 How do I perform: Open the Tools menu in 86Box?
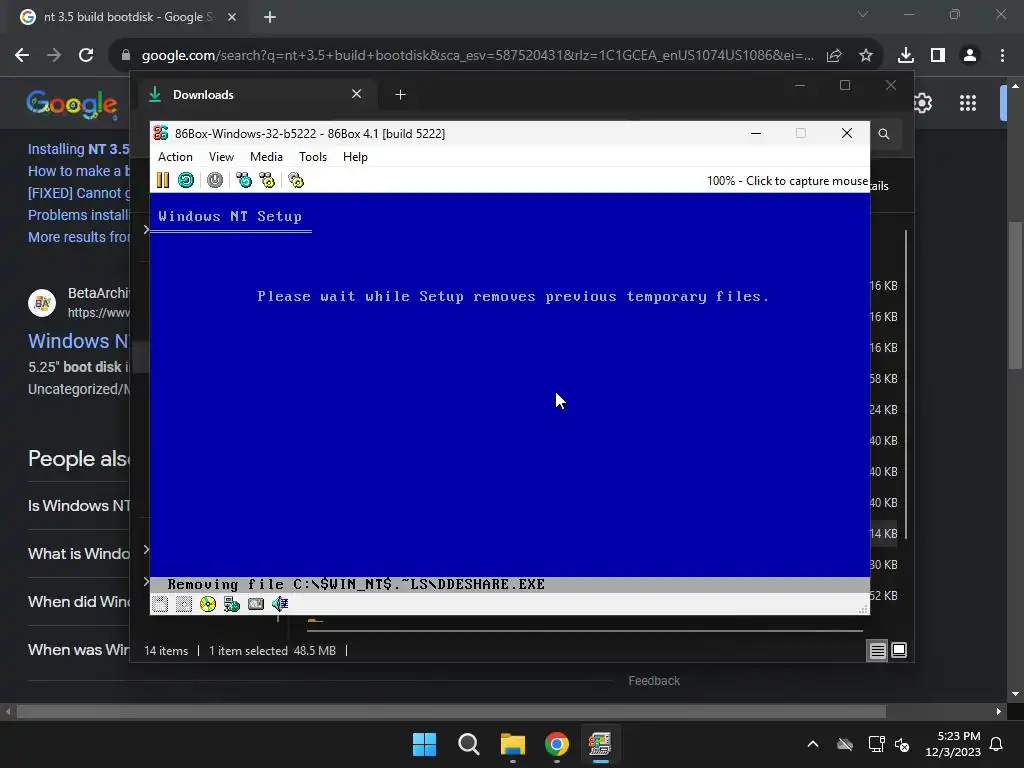(313, 157)
